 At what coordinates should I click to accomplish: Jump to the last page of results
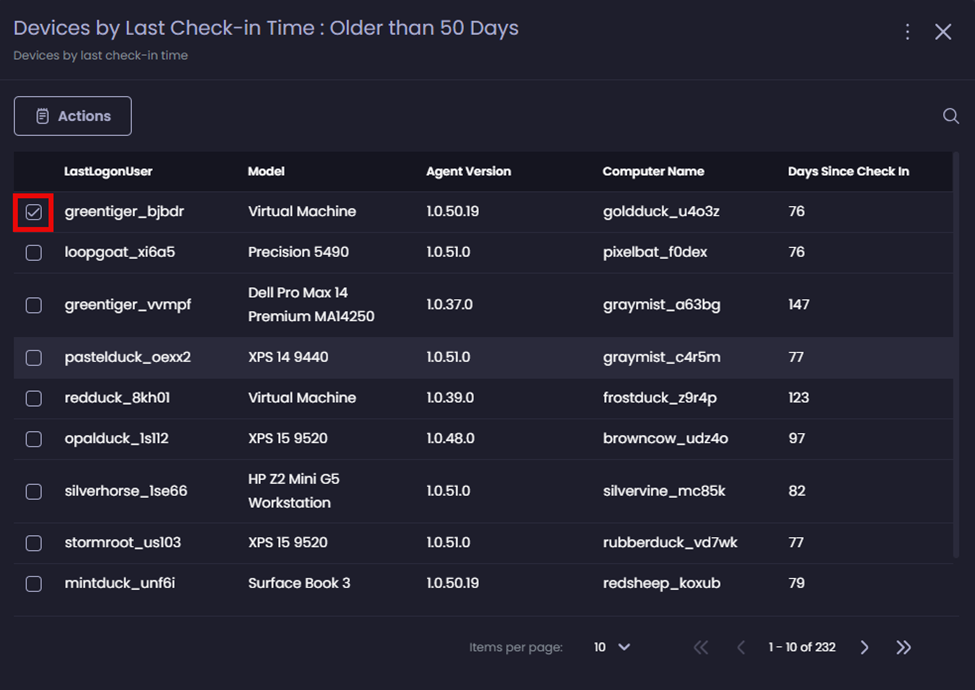click(904, 647)
